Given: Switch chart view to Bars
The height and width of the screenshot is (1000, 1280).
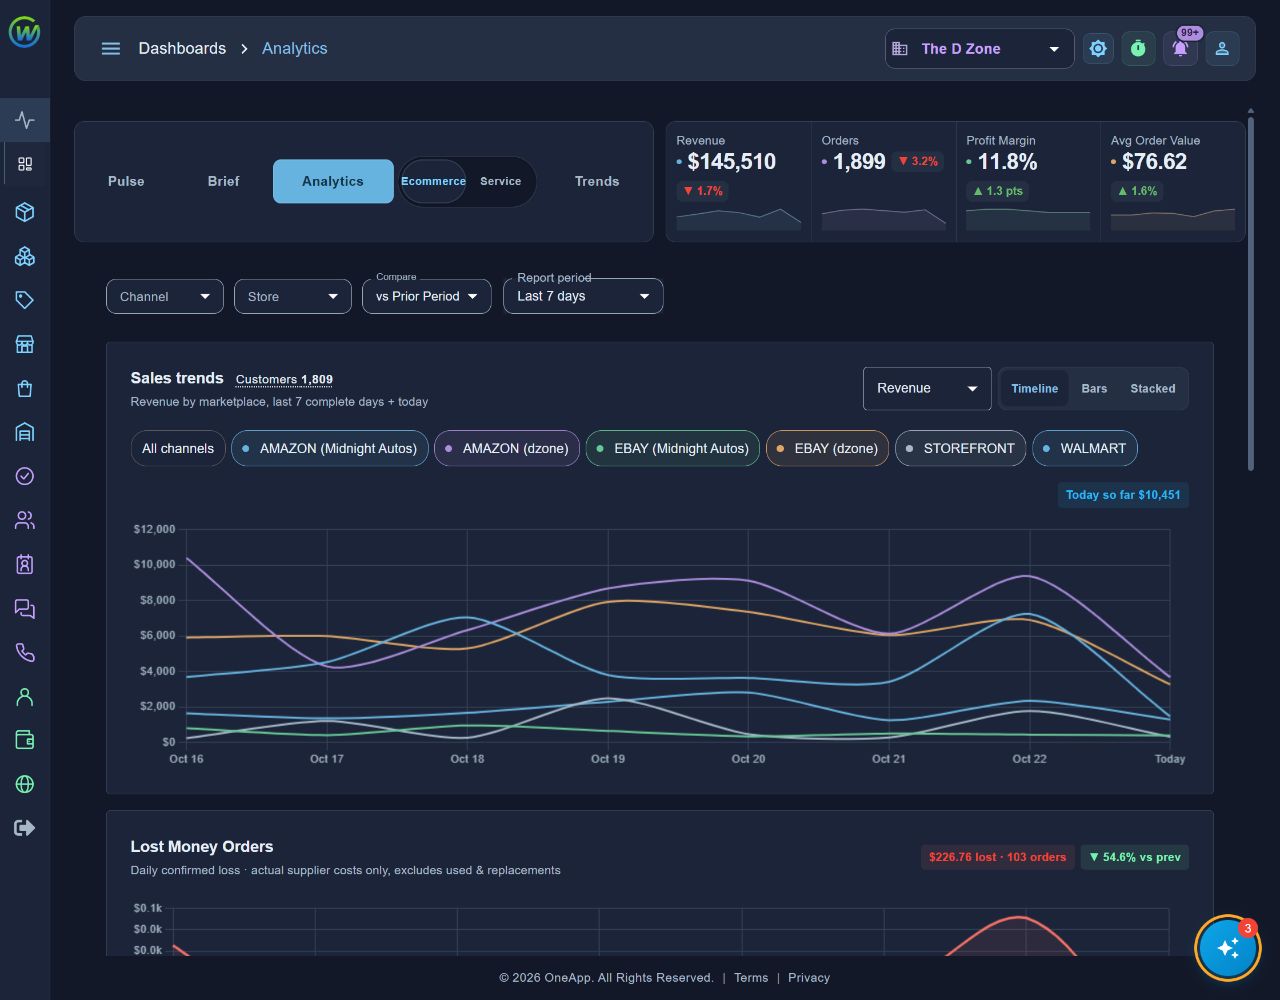Looking at the screenshot, I should pyautogui.click(x=1094, y=388).
